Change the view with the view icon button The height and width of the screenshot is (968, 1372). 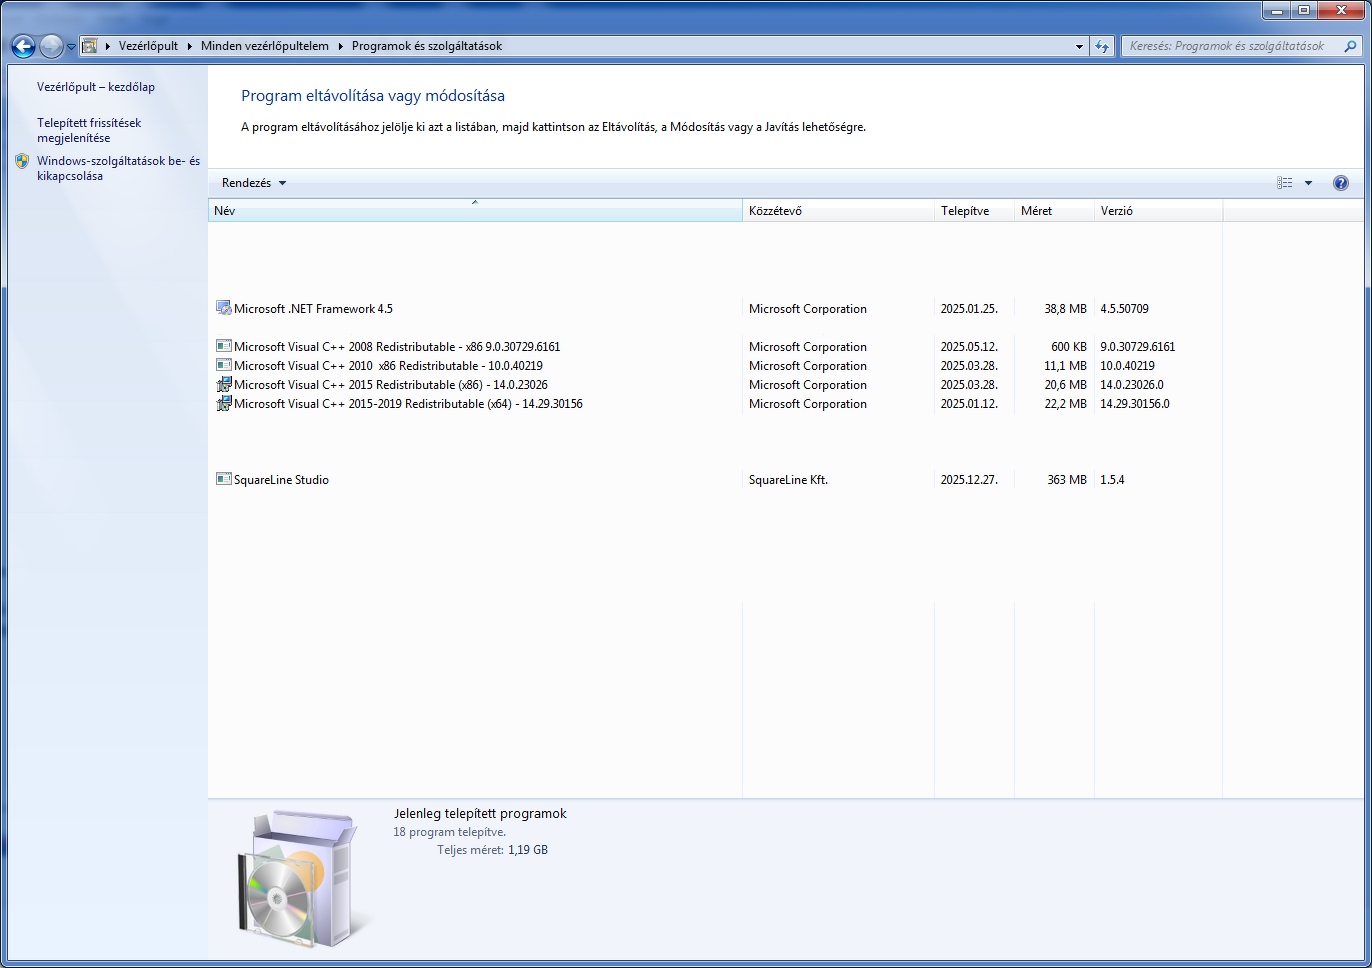1285,183
